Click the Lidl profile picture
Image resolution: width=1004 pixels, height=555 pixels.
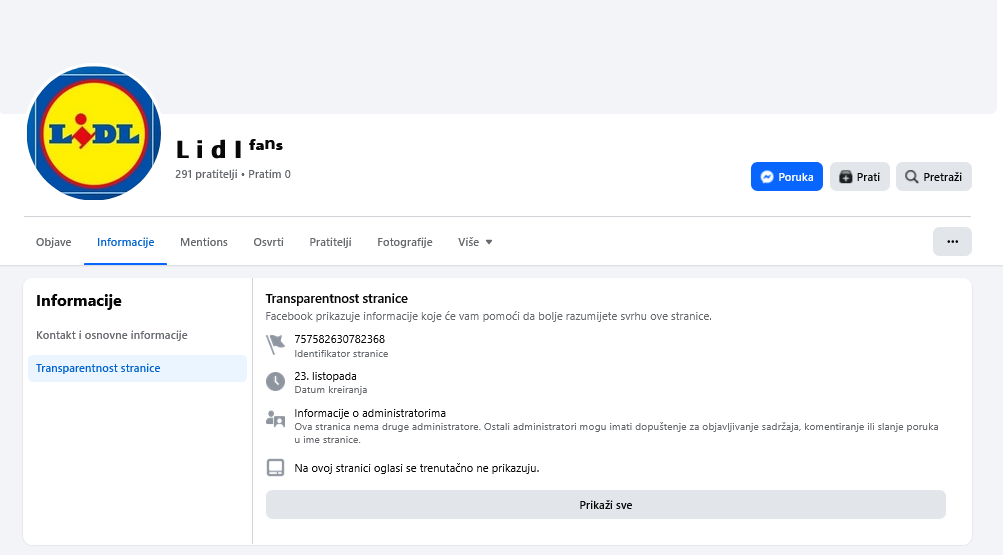(94, 133)
